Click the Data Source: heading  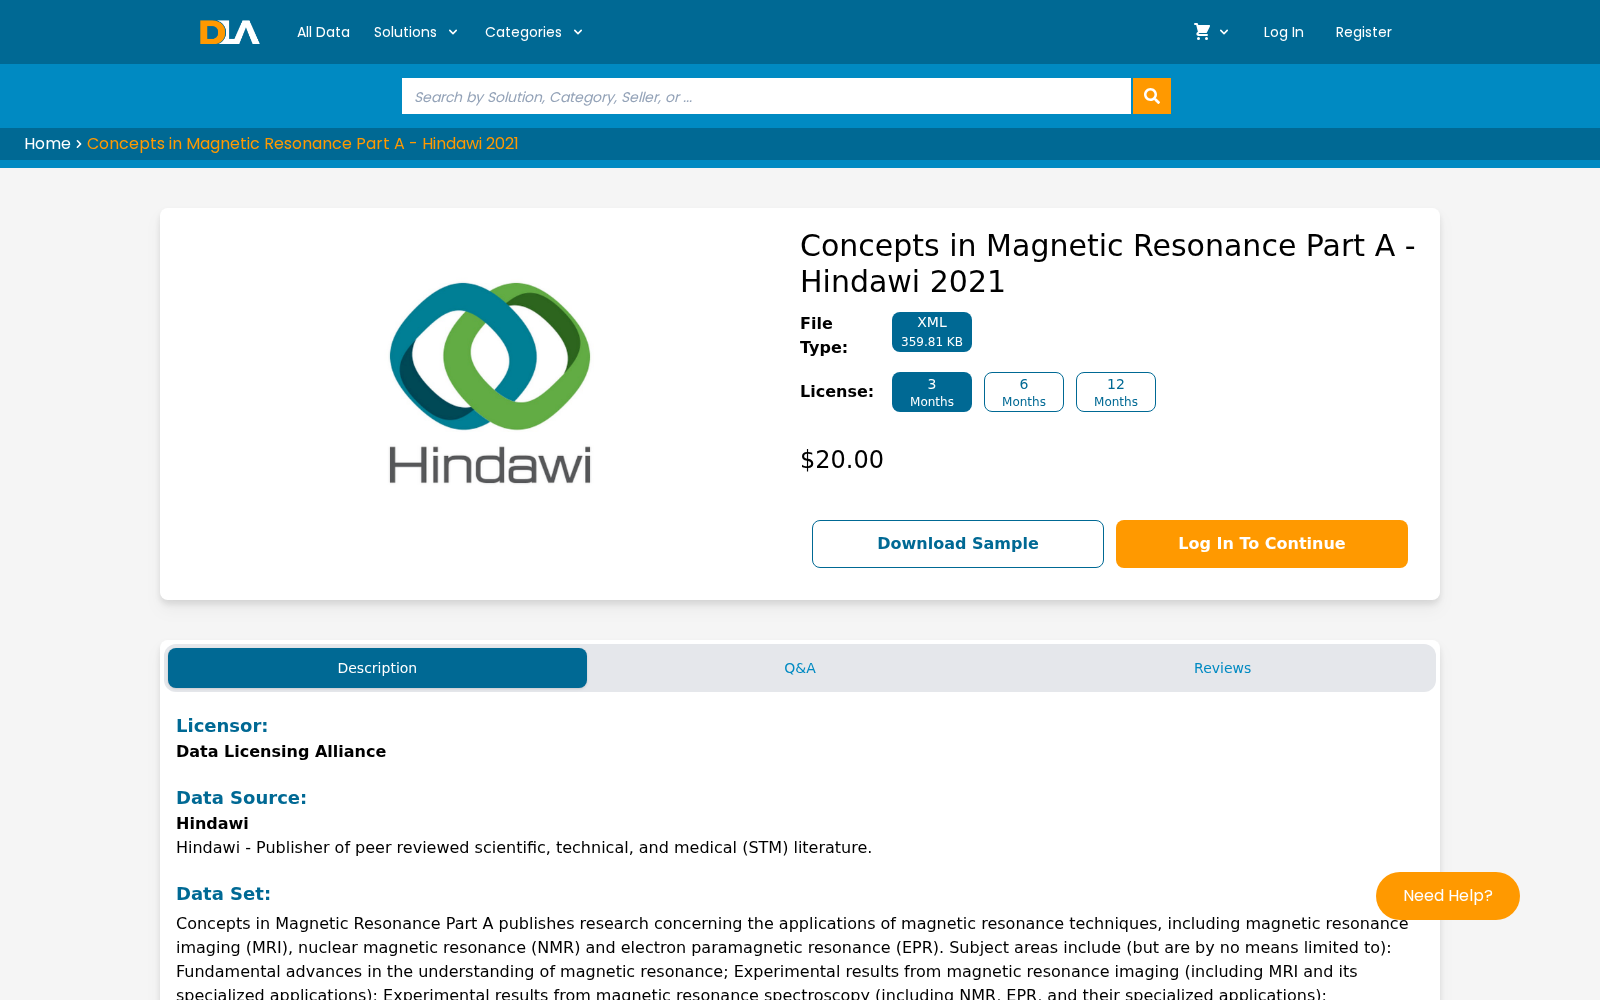pyautogui.click(x=241, y=798)
